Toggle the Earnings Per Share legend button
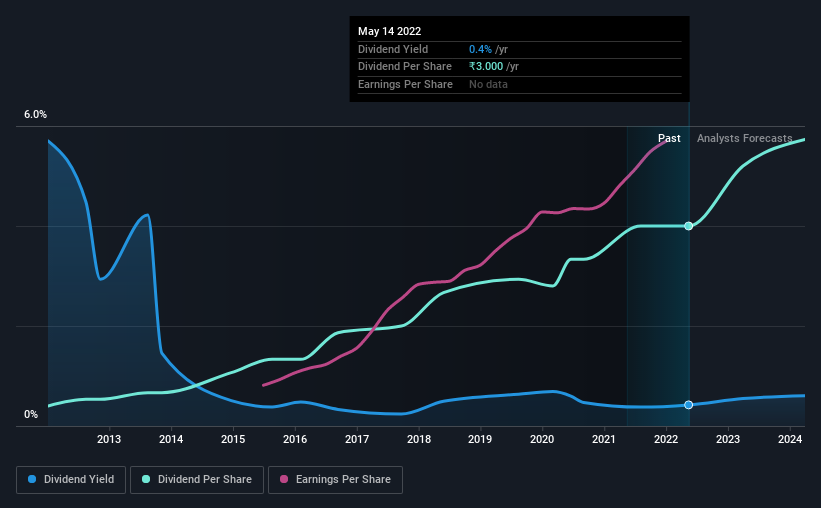Viewport: 821px width, 508px height. [x=335, y=480]
